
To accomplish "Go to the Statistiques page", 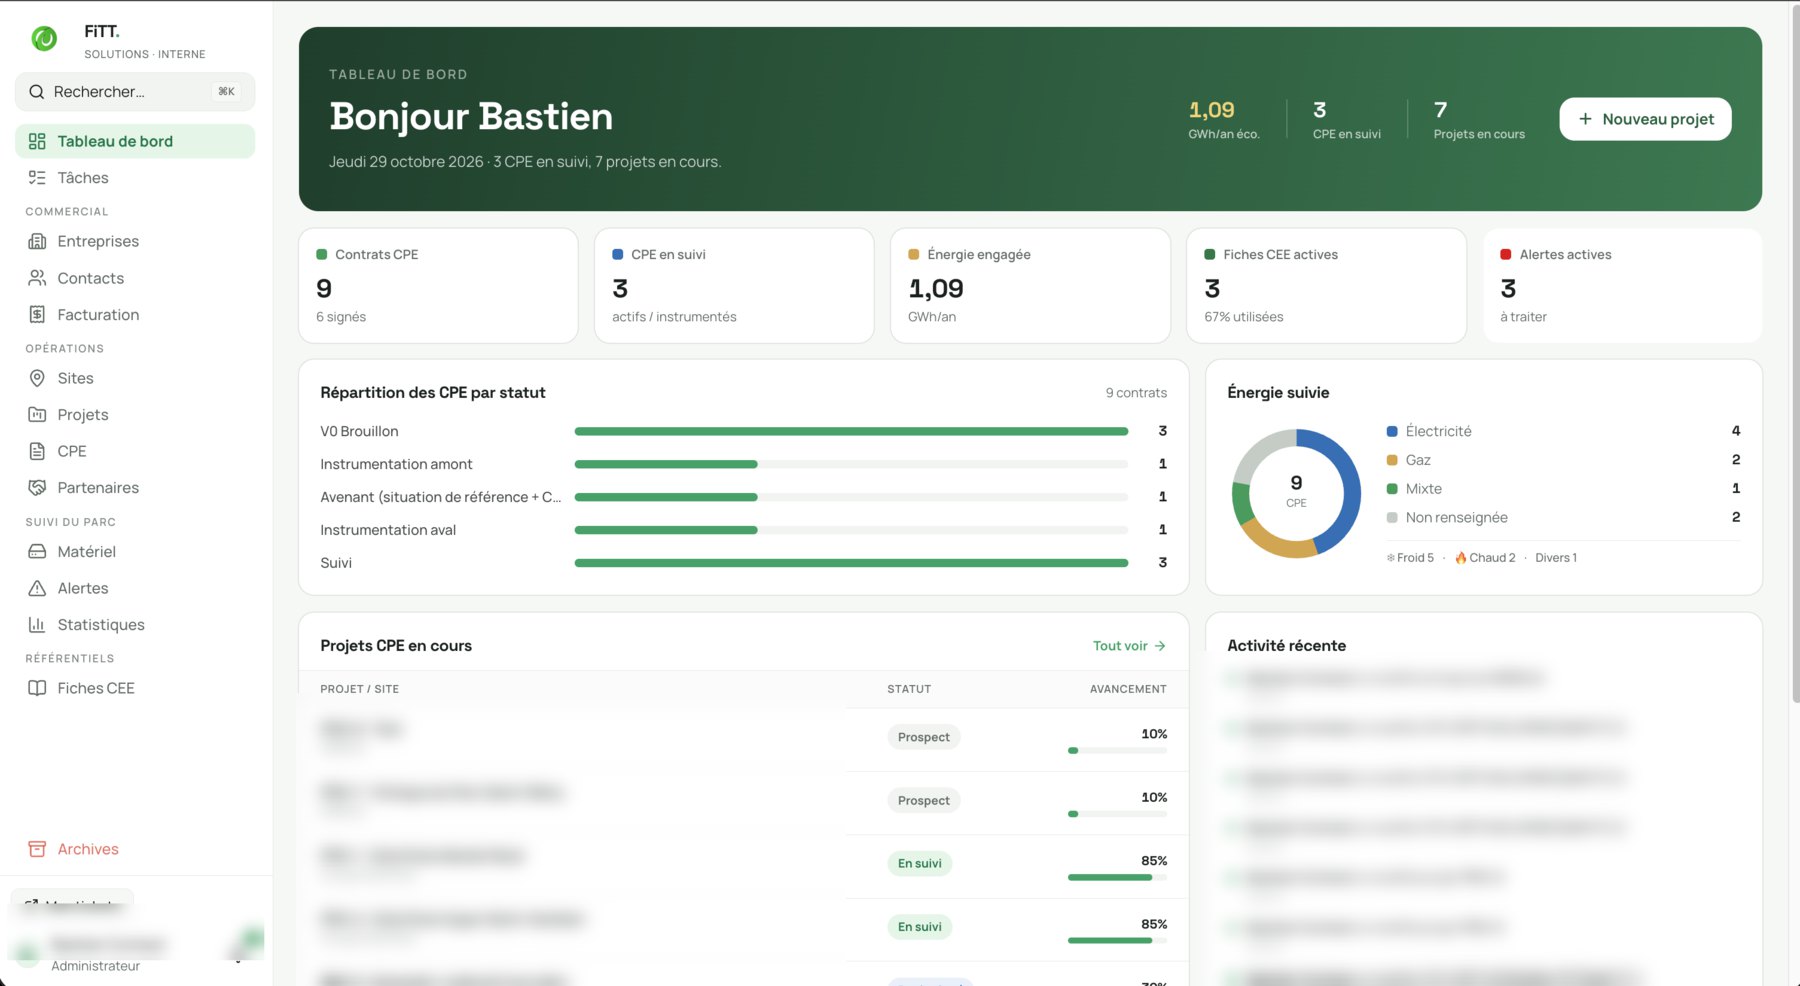I will pos(135,625).
